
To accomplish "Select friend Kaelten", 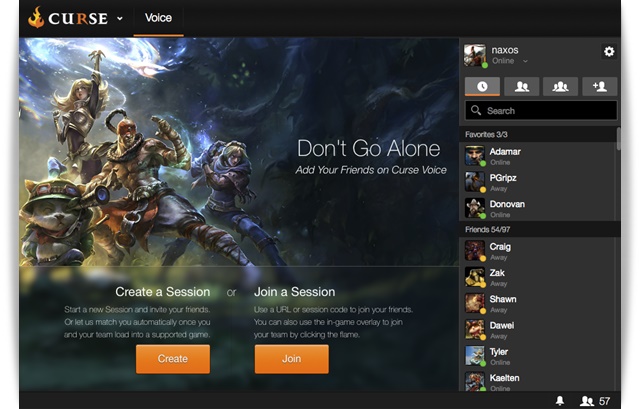I will [x=538, y=381].
